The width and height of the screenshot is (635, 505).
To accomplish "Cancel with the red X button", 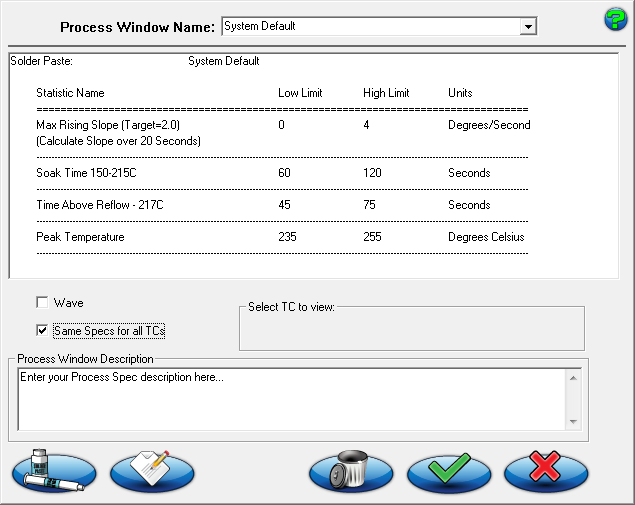I will click(546, 470).
